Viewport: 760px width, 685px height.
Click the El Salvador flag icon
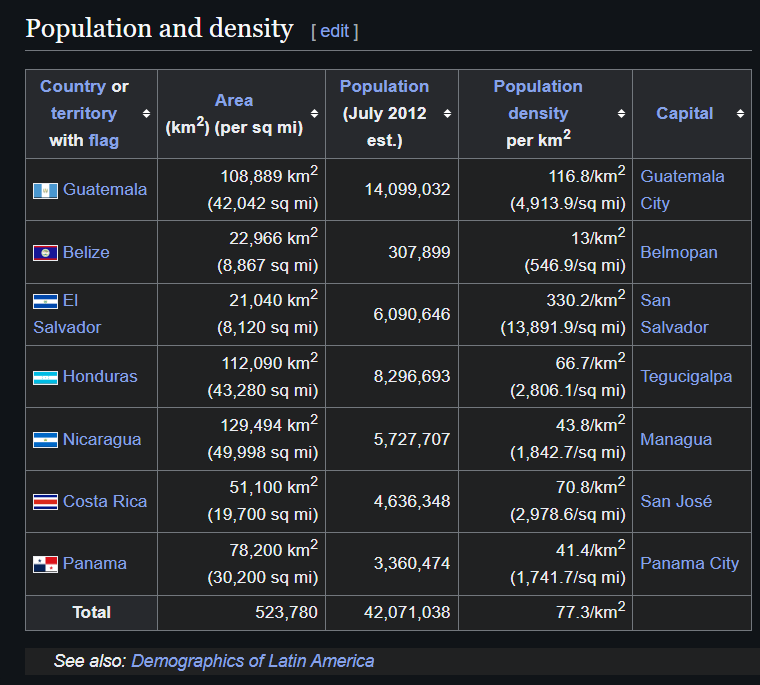coord(45,301)
